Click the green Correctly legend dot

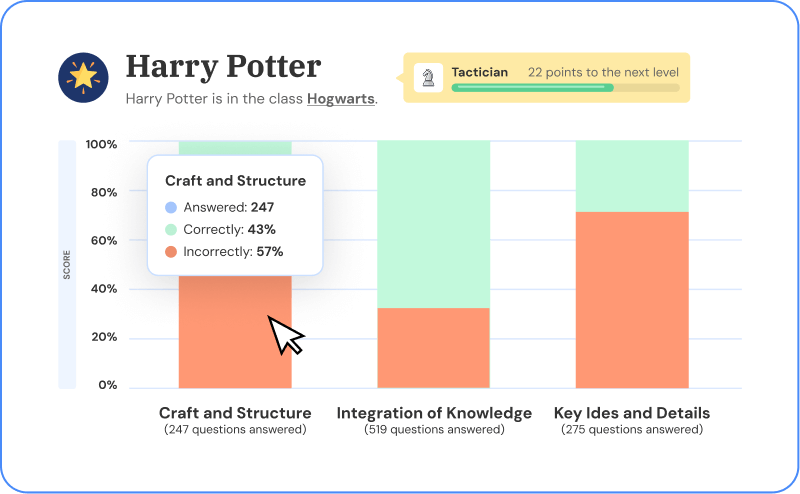[x=171, y=230]
